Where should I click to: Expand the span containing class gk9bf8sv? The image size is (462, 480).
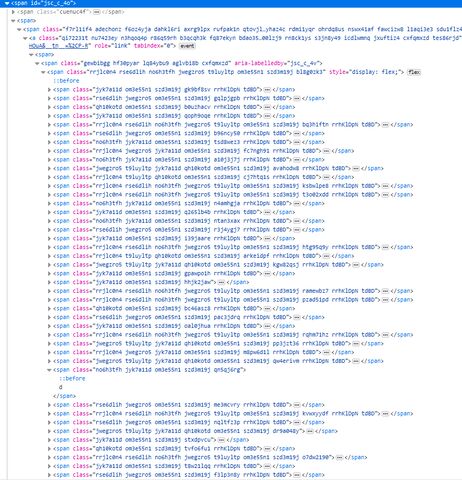tap(49, 90)
